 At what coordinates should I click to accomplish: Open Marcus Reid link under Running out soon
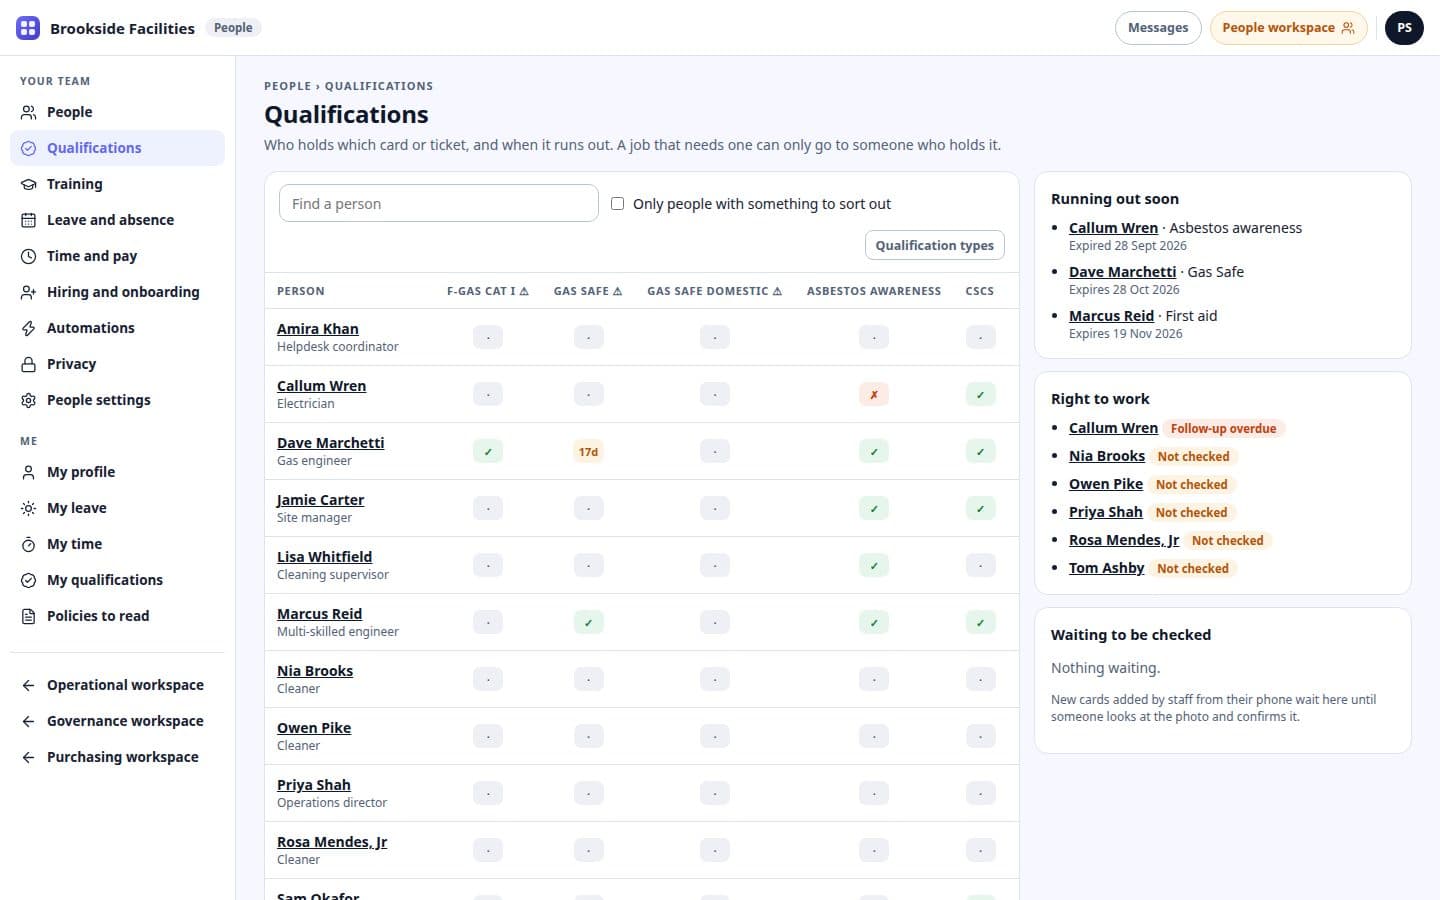[x=1111, y=316]
